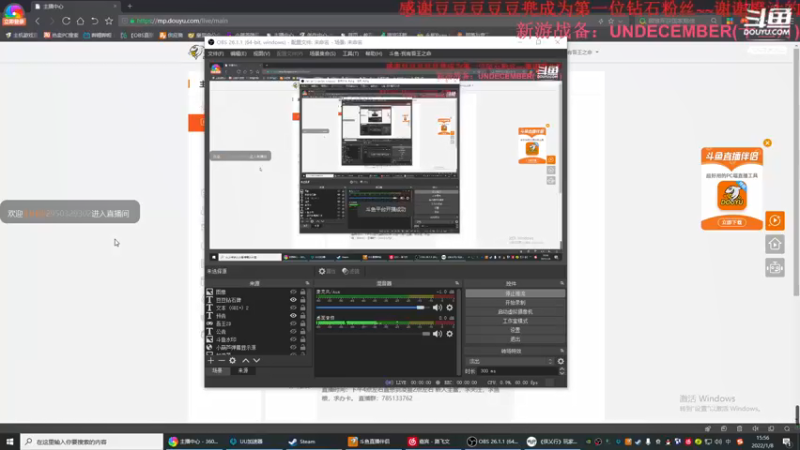Screen dimensions: 800x450
Task: Click the orange play icon on right sidebar
Action: [x=774, y=220]
